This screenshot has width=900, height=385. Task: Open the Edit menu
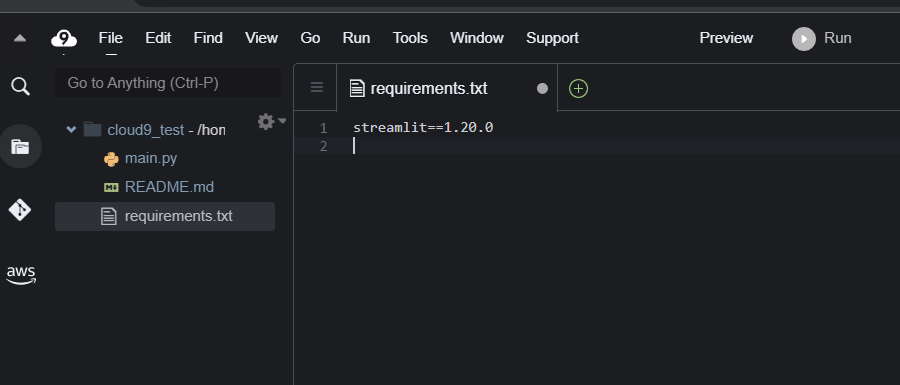click(x=158, y=38)
